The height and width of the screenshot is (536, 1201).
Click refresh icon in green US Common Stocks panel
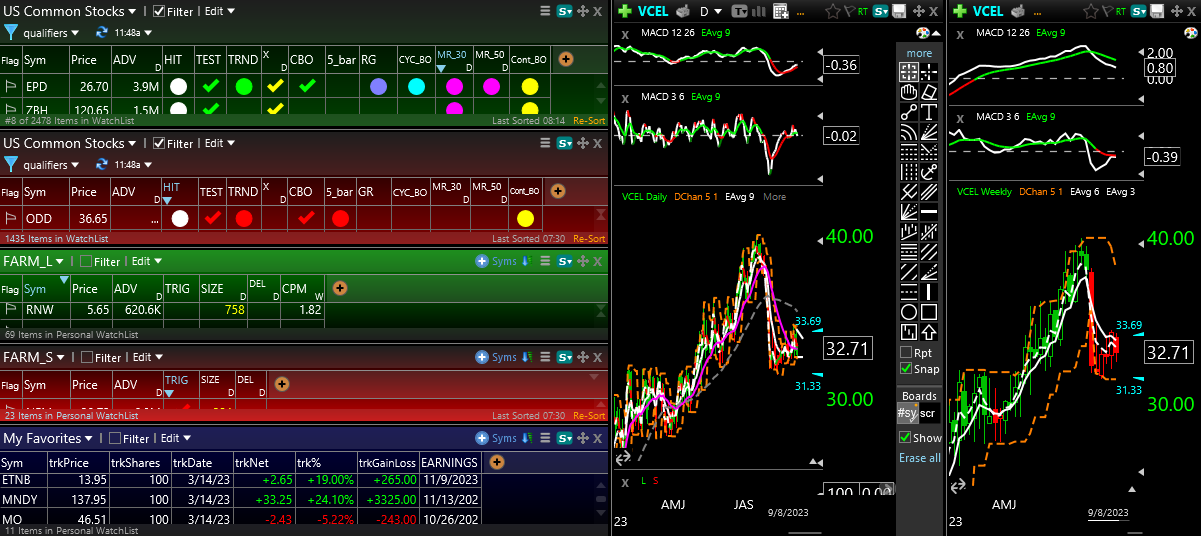[102, 32]
